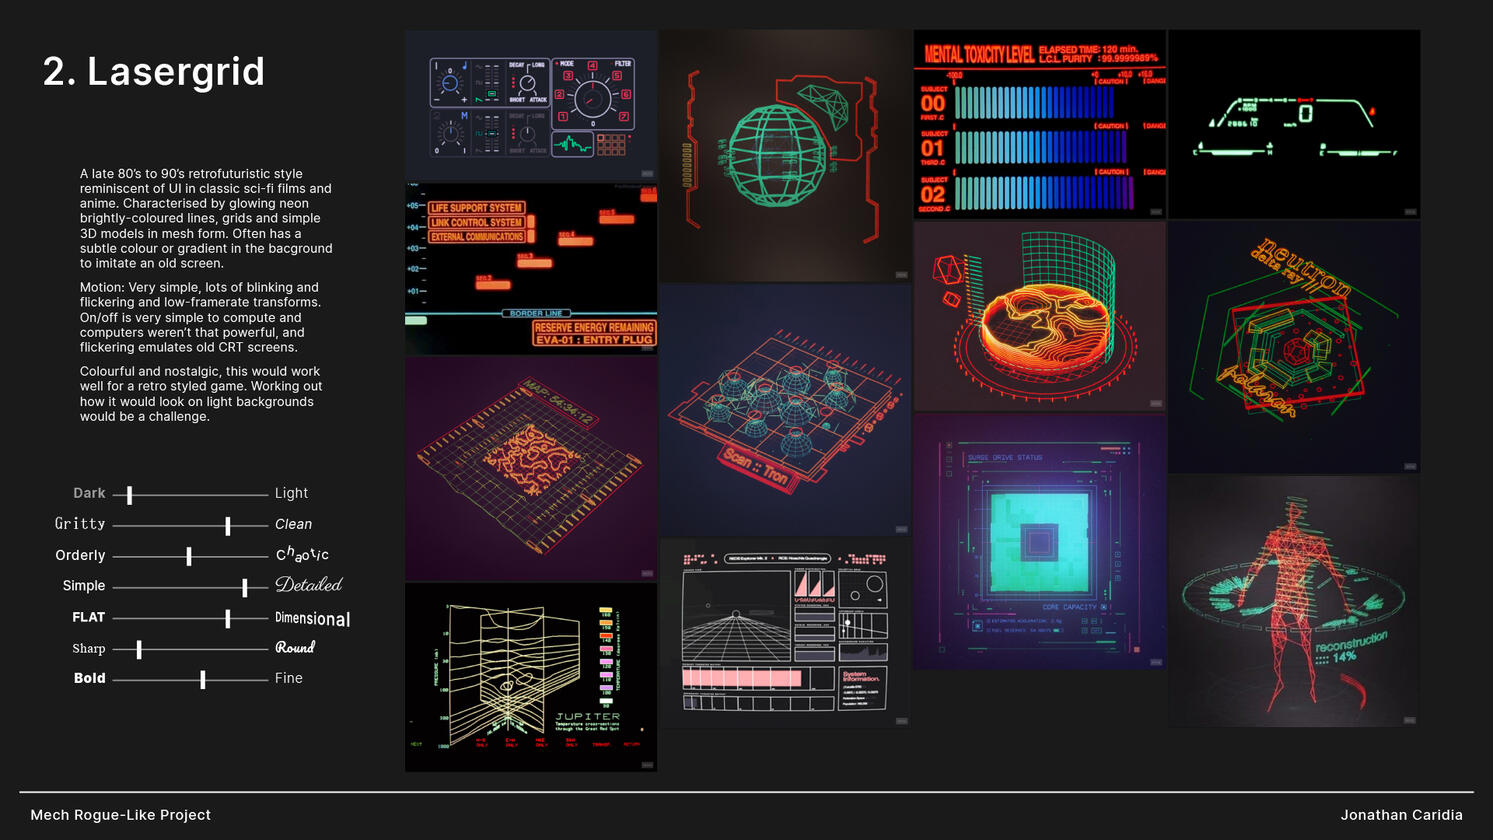
Task: Open the Mental Toxicity Level image
Action: 1039,123
